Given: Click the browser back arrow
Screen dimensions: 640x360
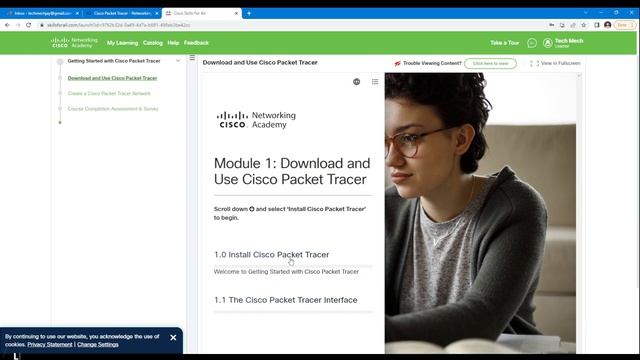Looking at the screenshot, I should [7, 25].
